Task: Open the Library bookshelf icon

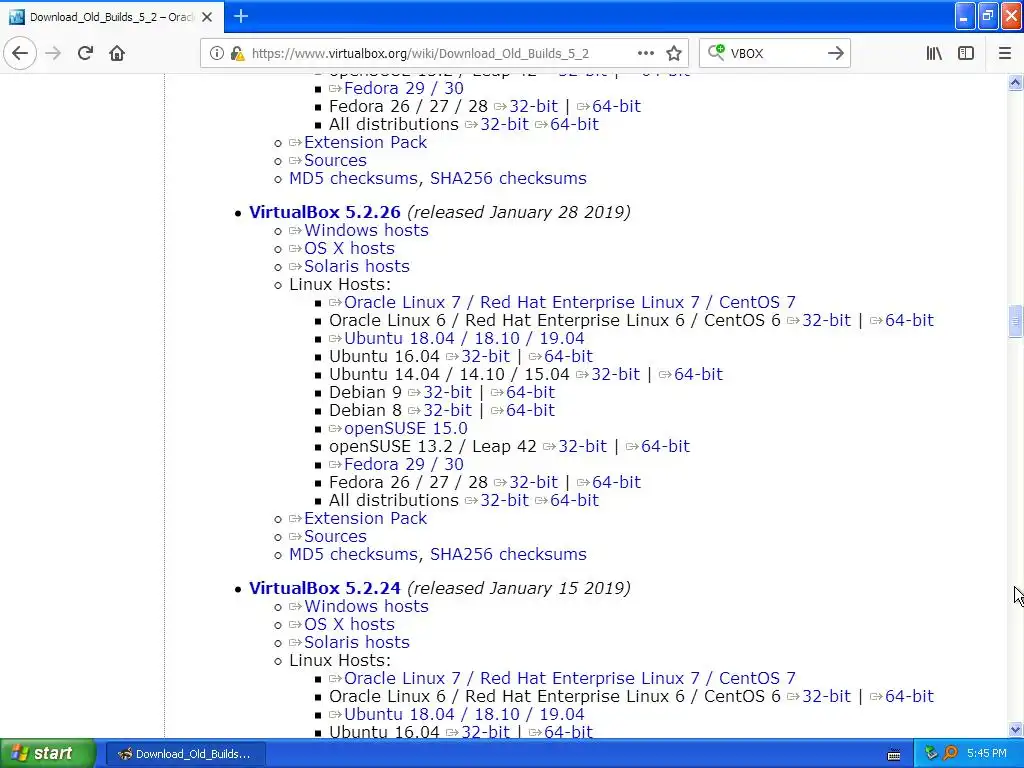Action: [934, 54]
